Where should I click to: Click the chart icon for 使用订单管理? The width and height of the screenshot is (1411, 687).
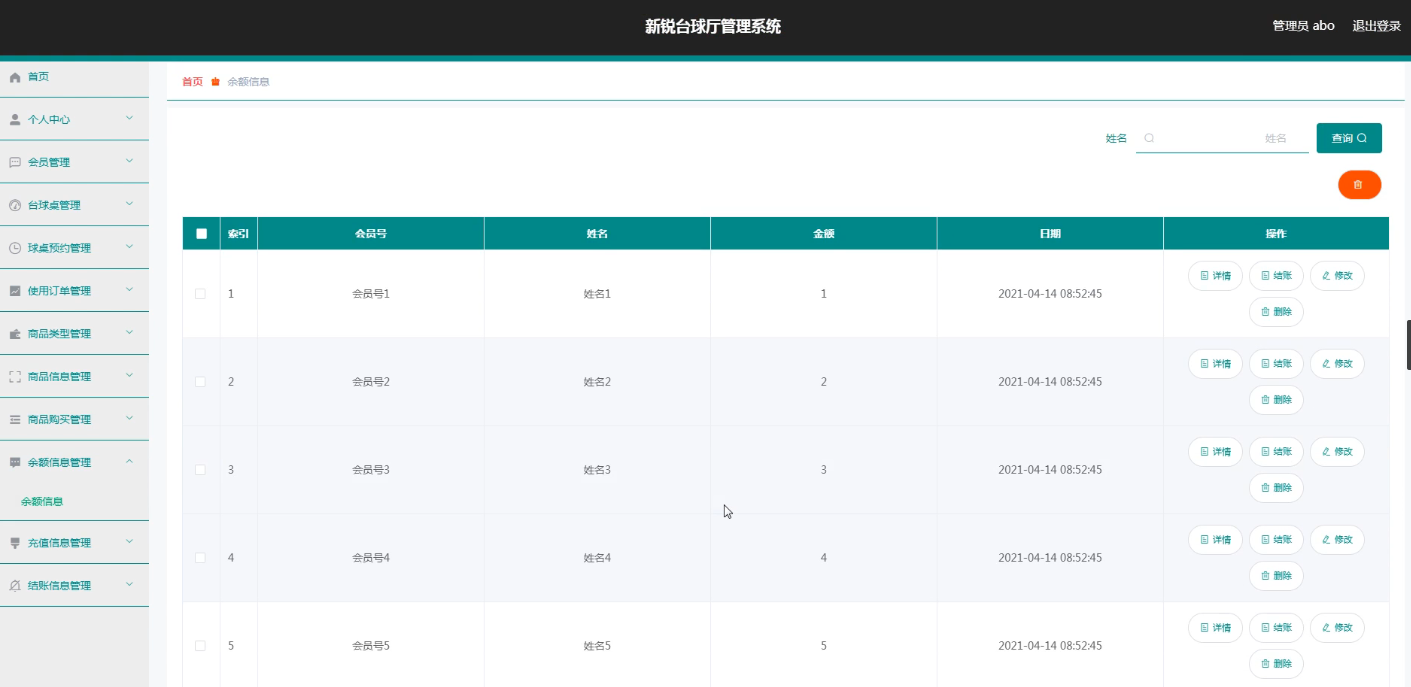tap(15, 291)
